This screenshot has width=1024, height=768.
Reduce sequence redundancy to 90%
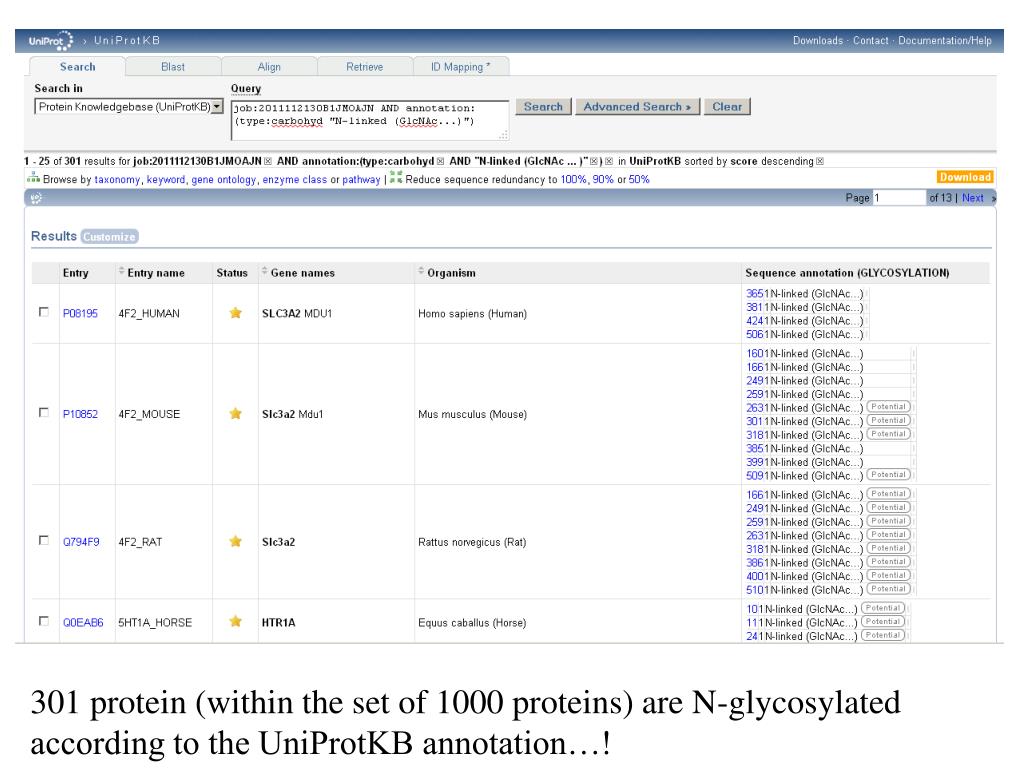click(603, 180)
